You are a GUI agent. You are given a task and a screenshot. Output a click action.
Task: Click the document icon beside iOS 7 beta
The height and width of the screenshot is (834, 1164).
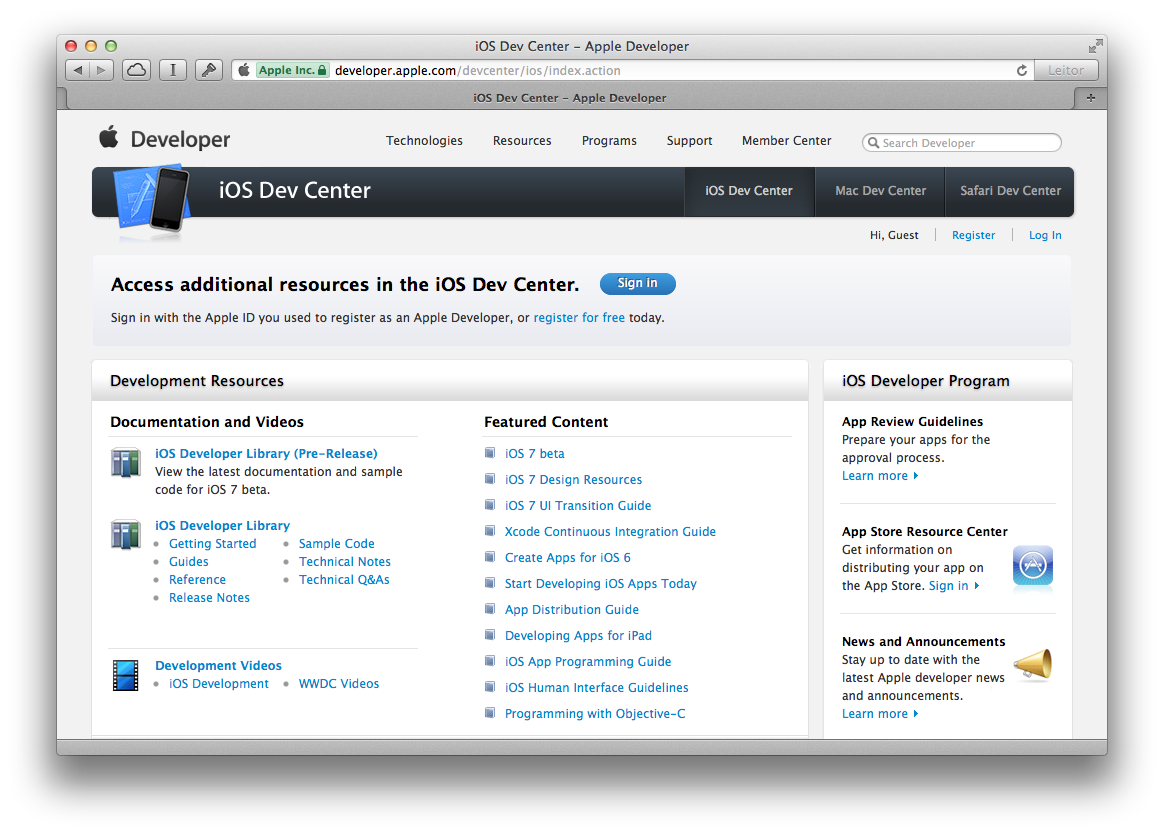pos(490,453)
